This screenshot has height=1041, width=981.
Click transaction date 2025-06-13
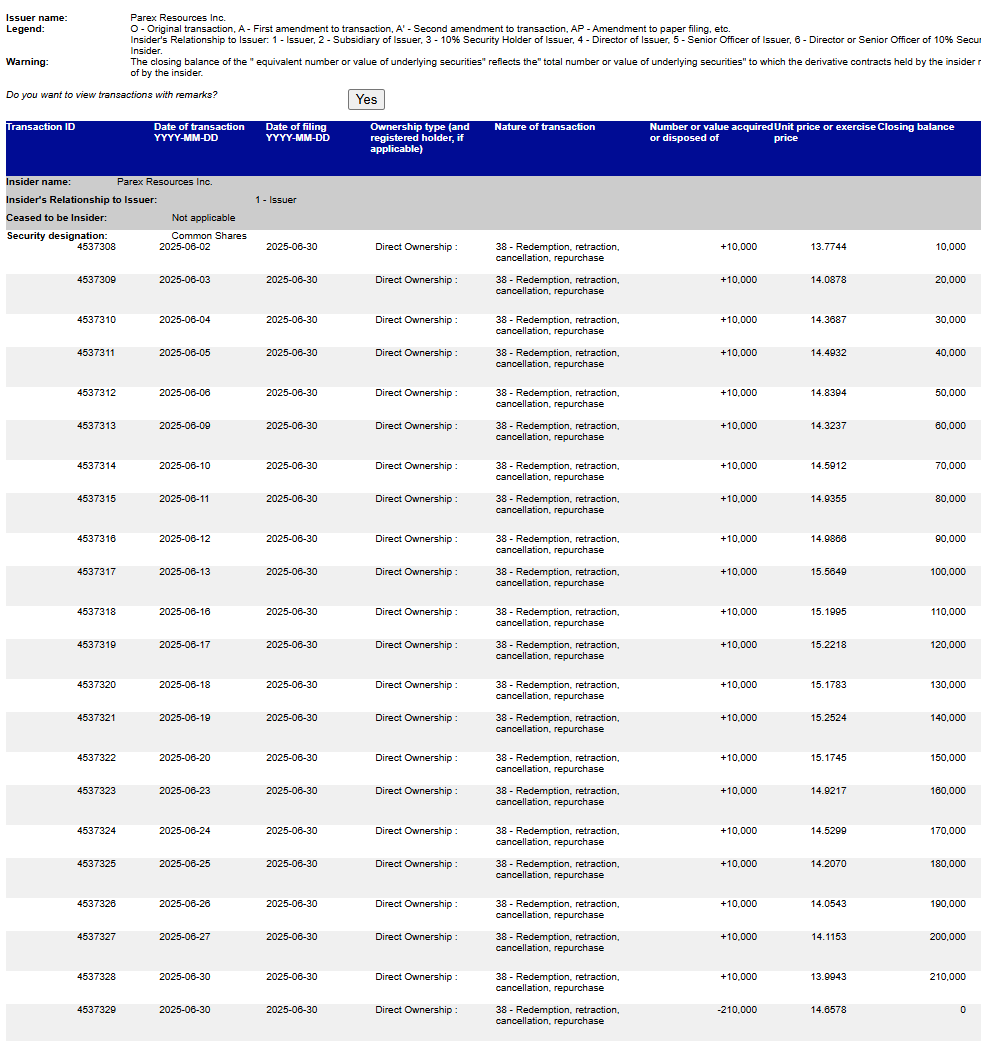[x=185, y=572]
